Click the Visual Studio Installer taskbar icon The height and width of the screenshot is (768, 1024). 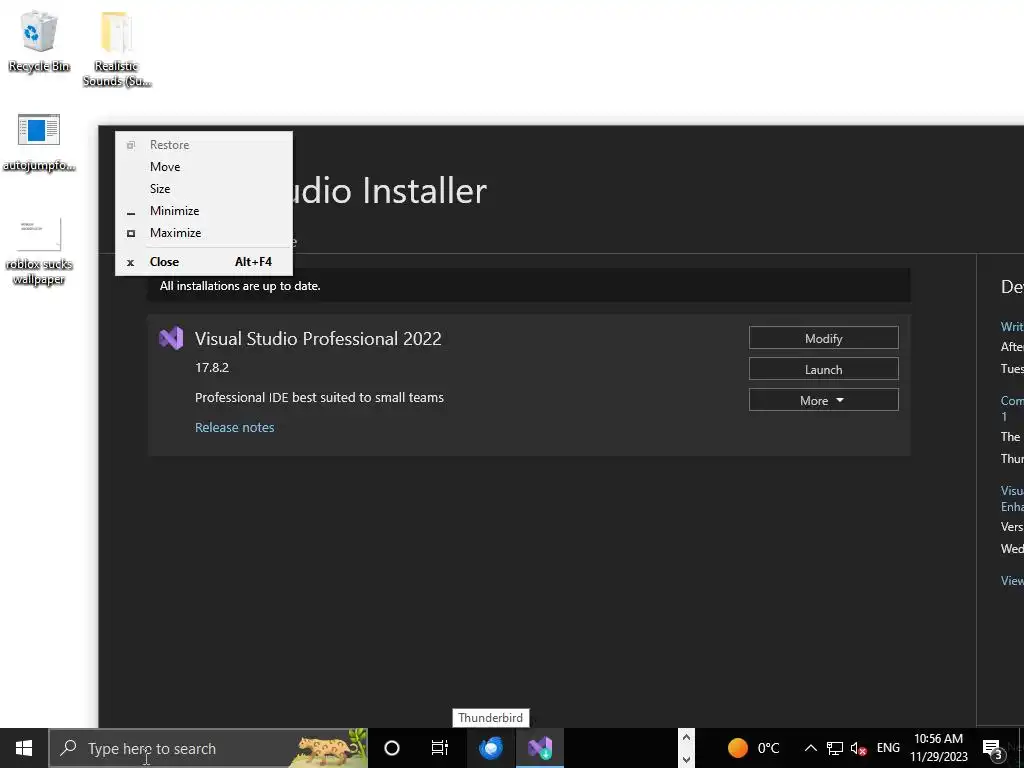click(x=540, y=748)
